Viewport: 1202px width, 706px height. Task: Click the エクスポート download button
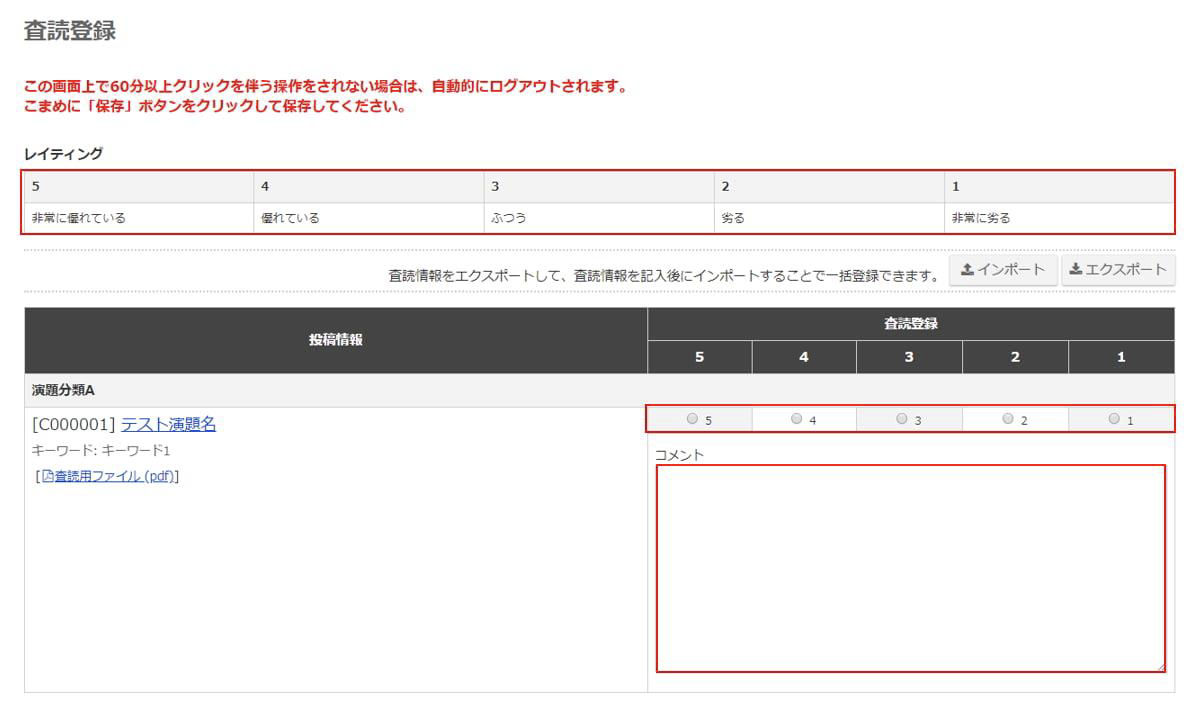pos(1117,269)
